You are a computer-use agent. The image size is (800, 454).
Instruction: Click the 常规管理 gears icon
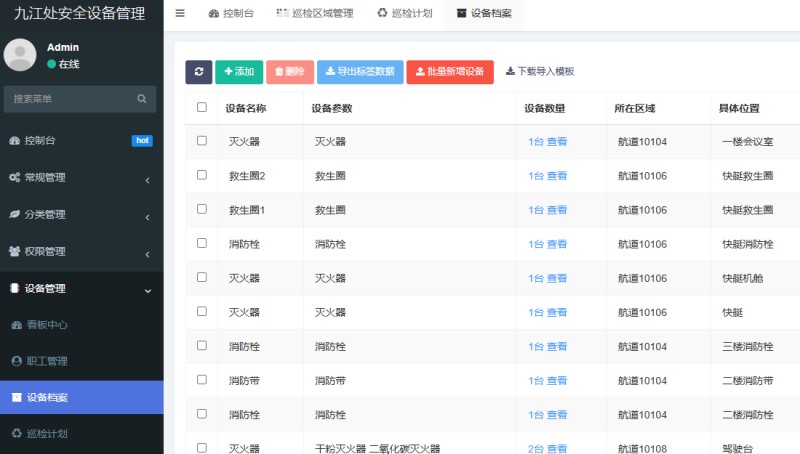point(14,178)
